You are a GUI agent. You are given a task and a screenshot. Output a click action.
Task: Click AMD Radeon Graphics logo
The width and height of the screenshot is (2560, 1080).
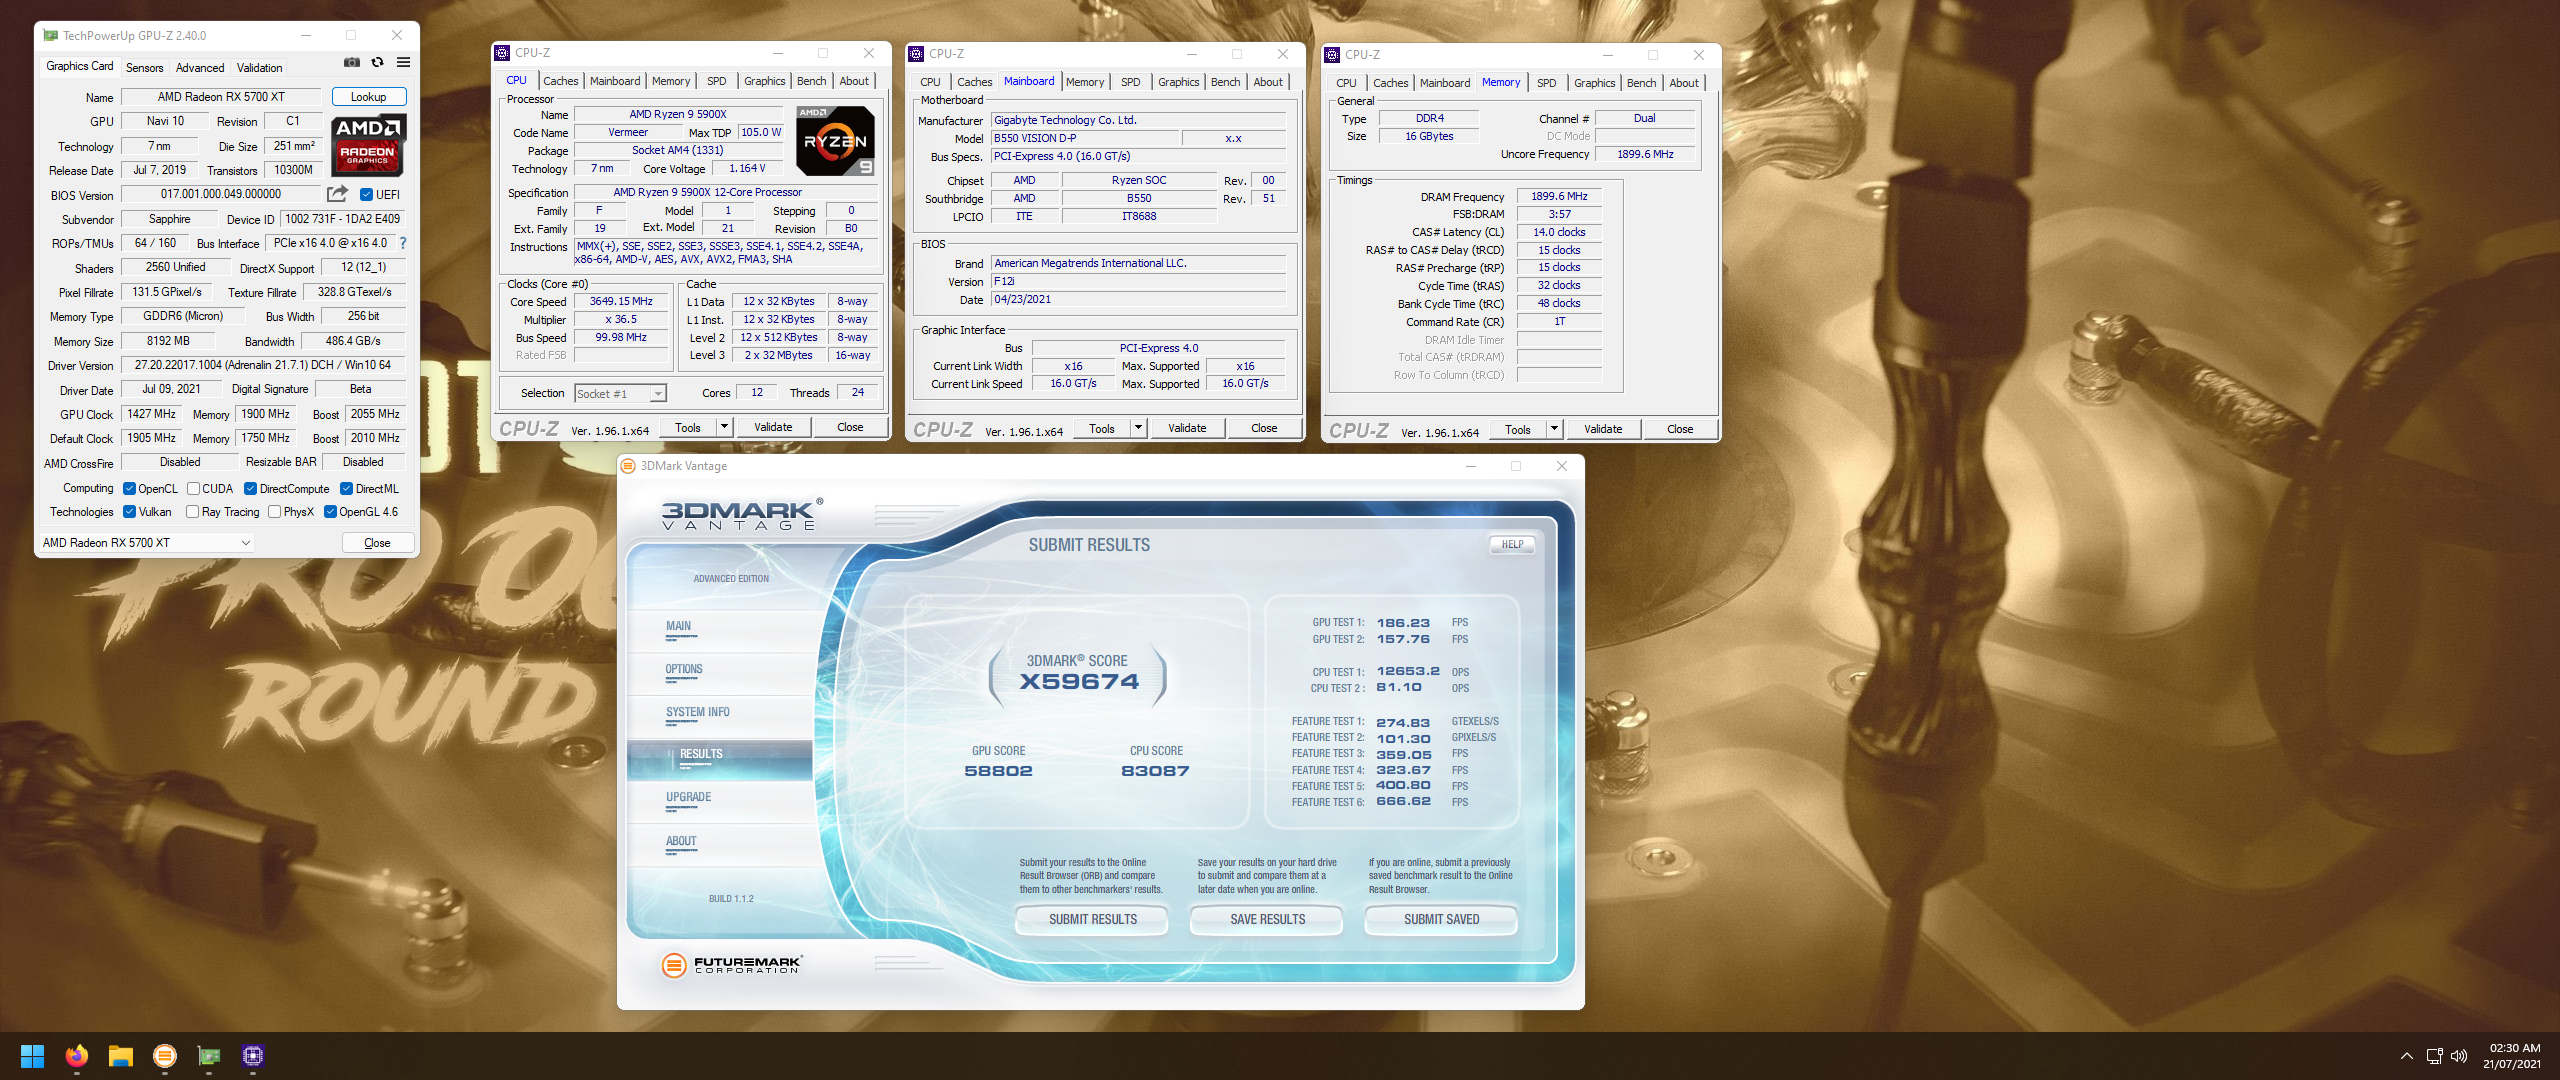(368, 145)
